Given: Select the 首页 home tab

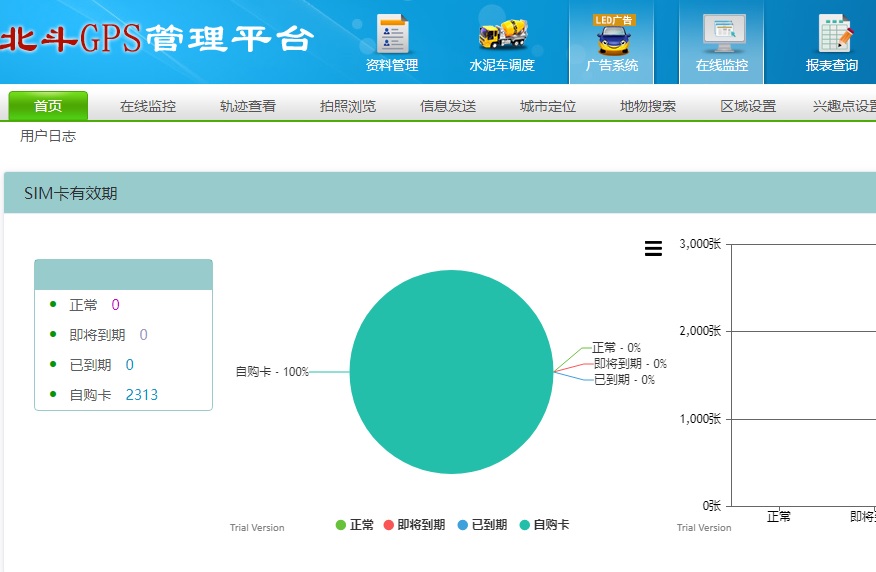Looking at the screenshot, I should point(48,106).
